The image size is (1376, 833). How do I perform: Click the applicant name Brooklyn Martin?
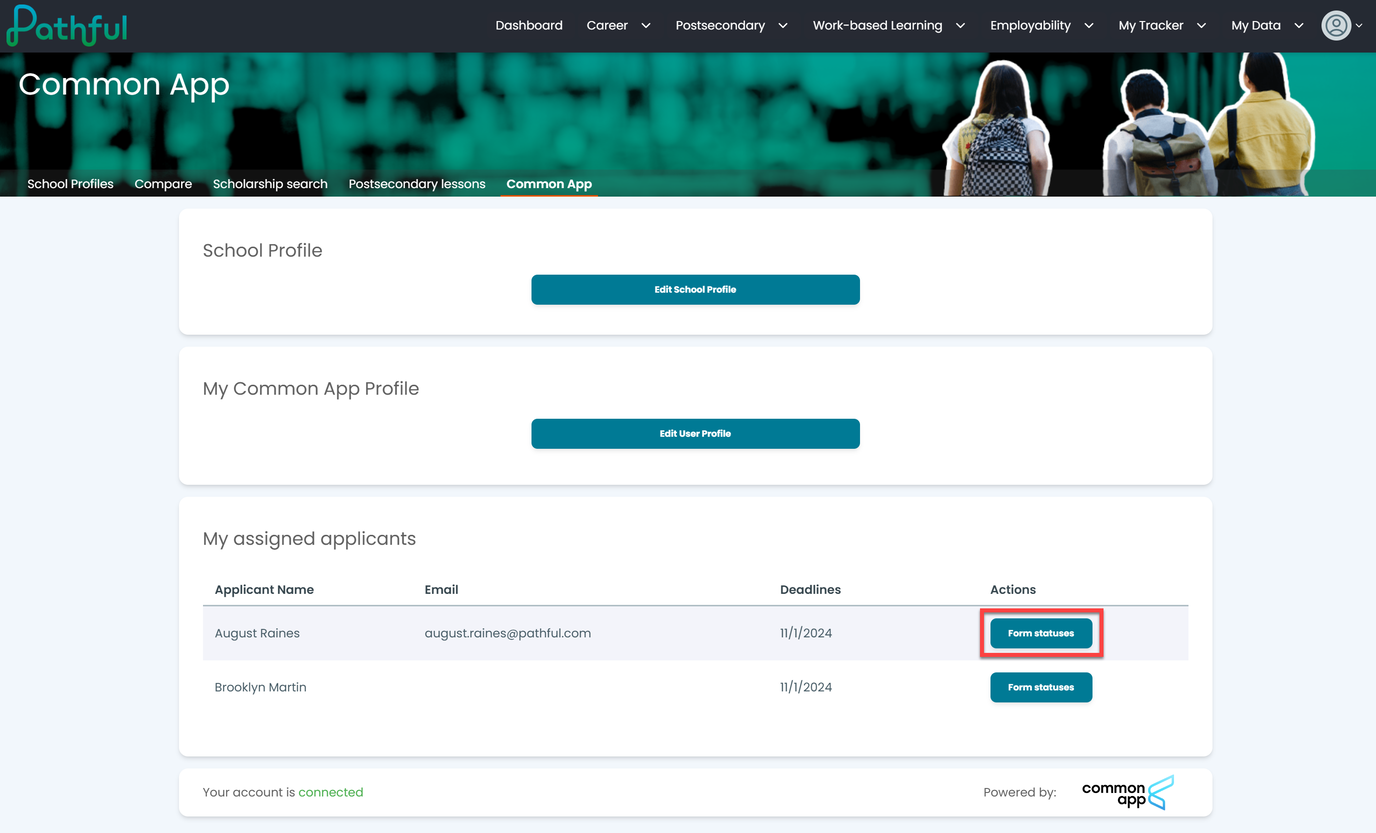point(260,687)
